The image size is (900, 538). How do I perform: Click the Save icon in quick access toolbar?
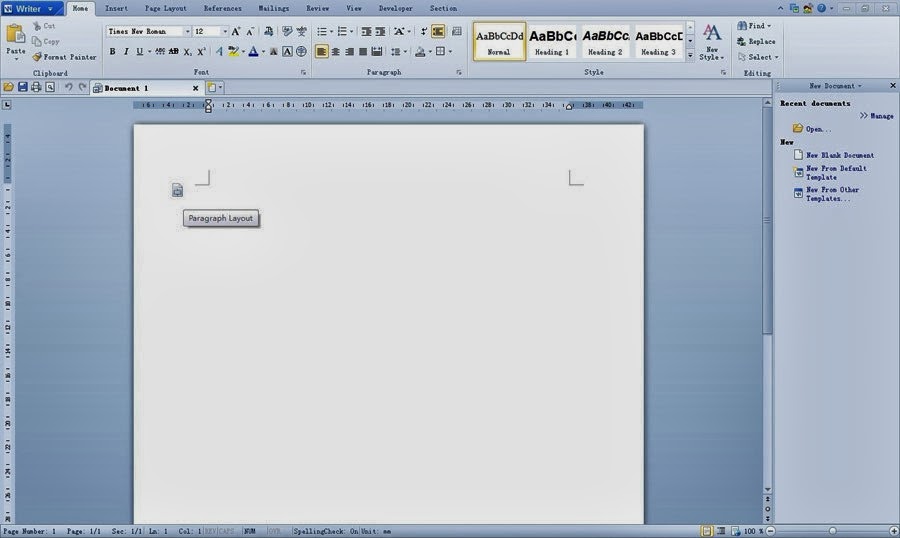coord(22,88)
